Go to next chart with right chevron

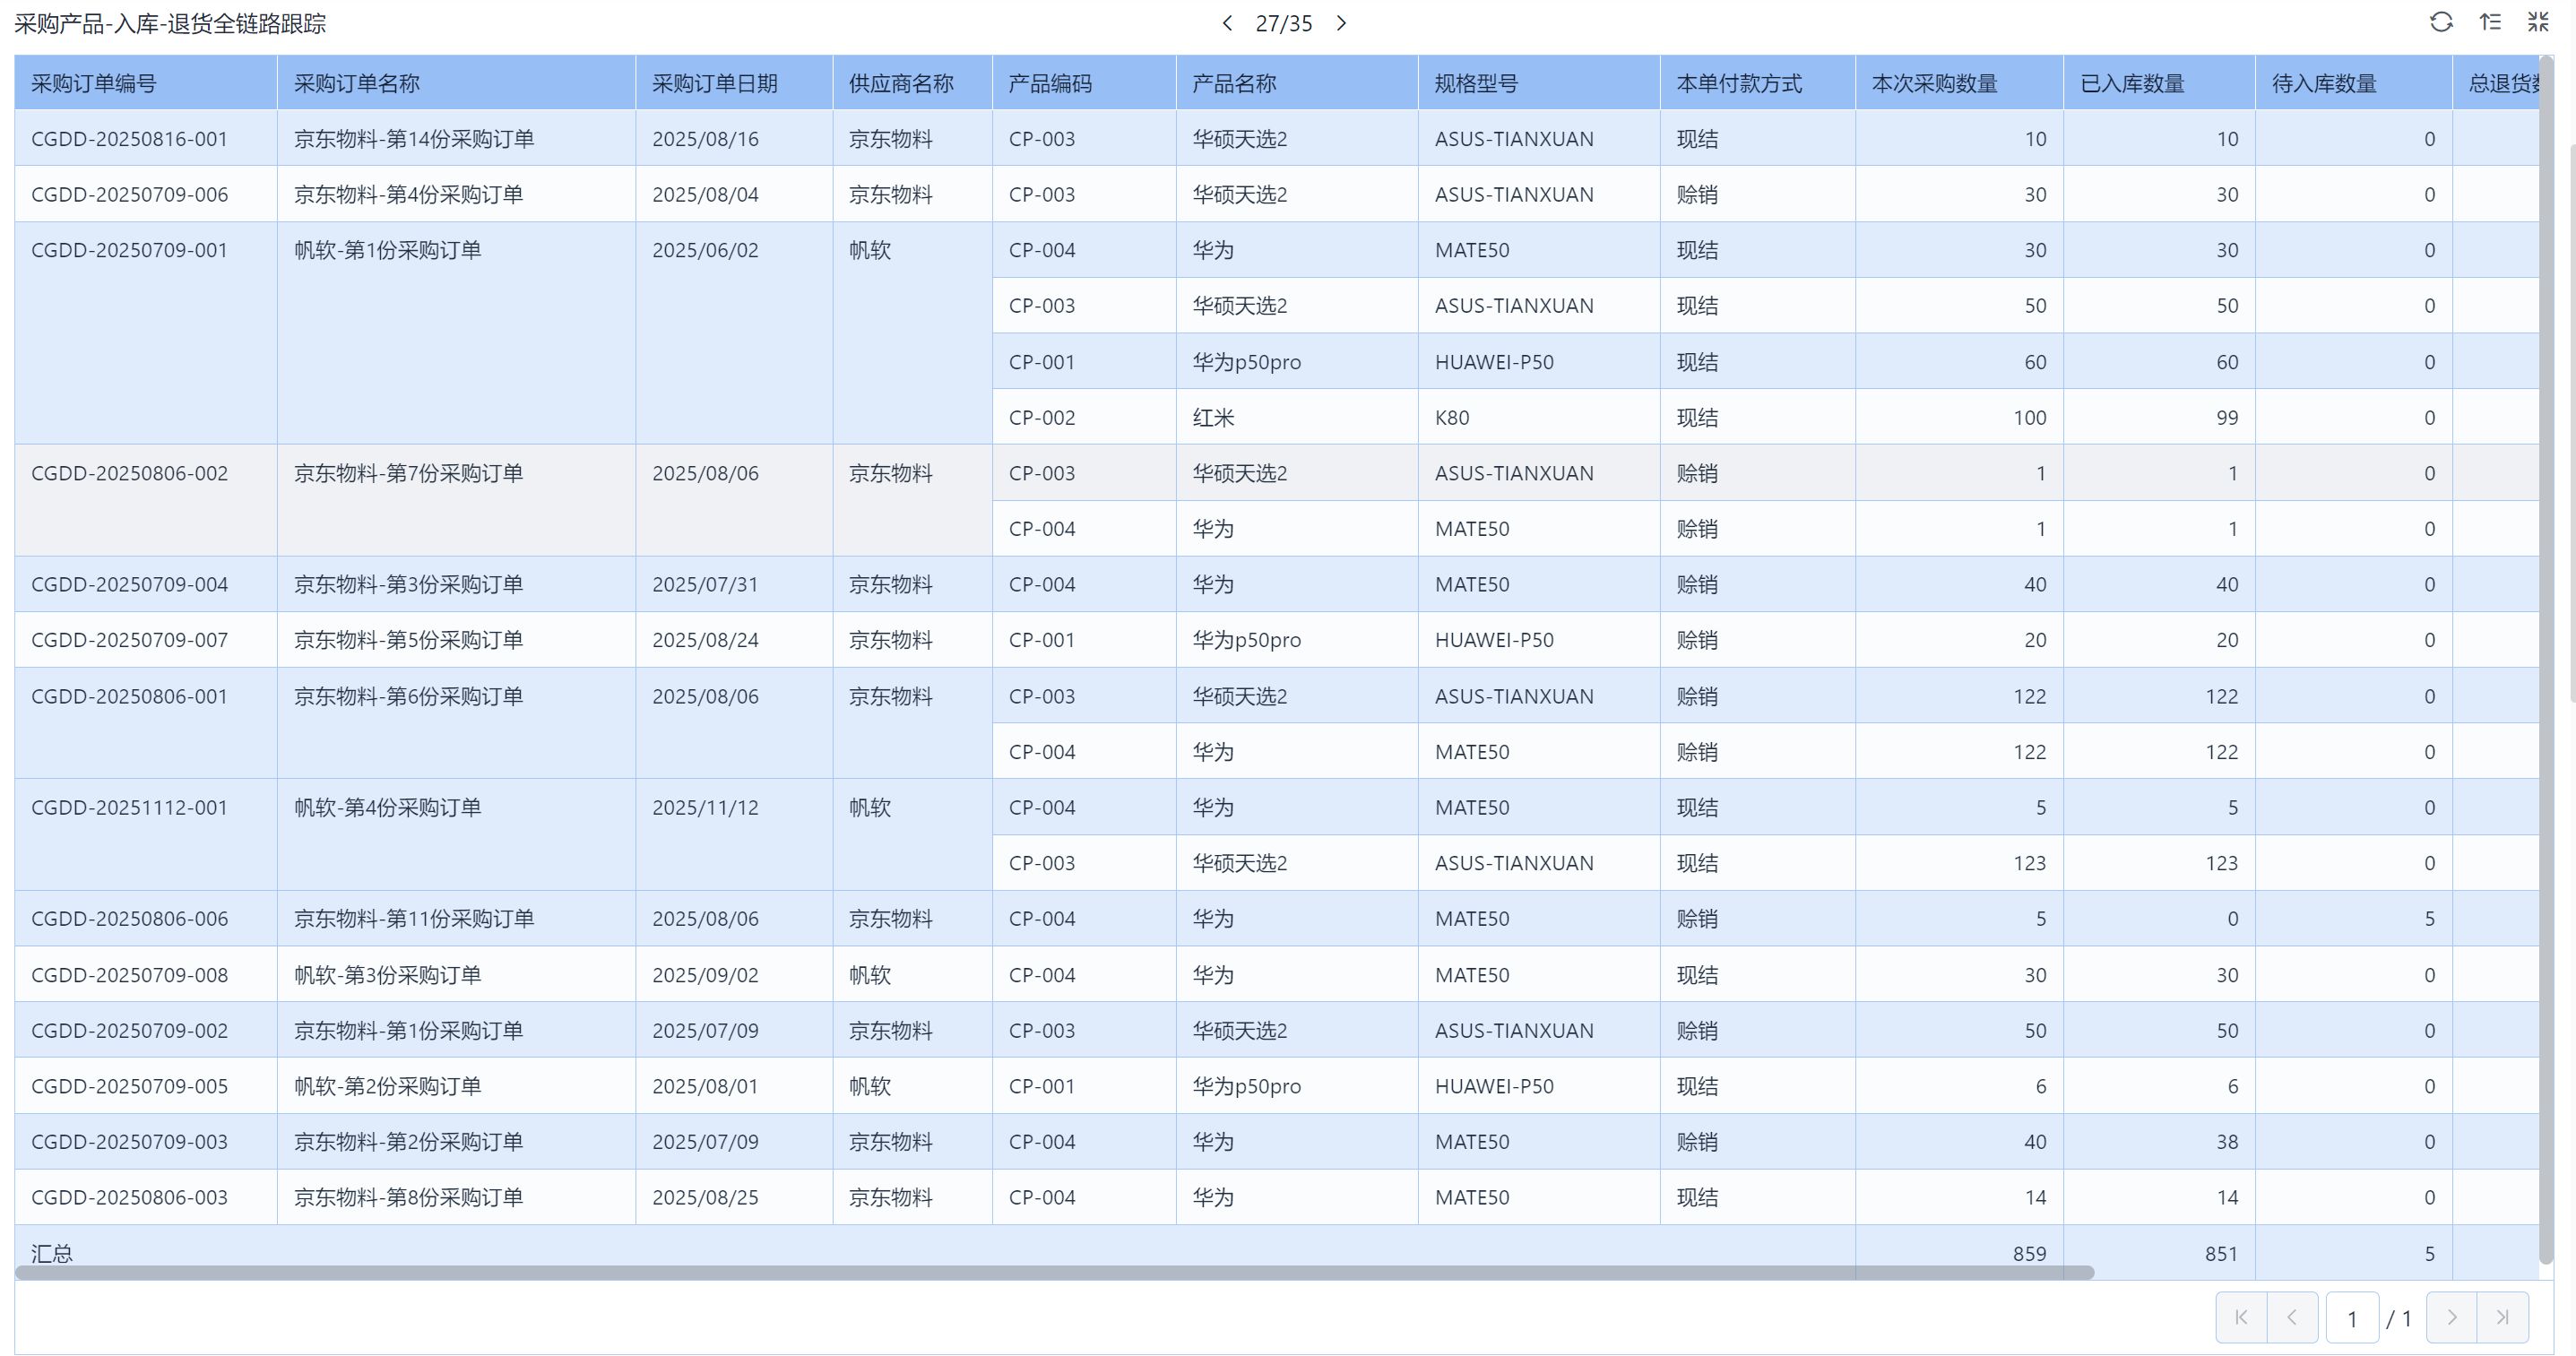click(x=1341, y=23)
